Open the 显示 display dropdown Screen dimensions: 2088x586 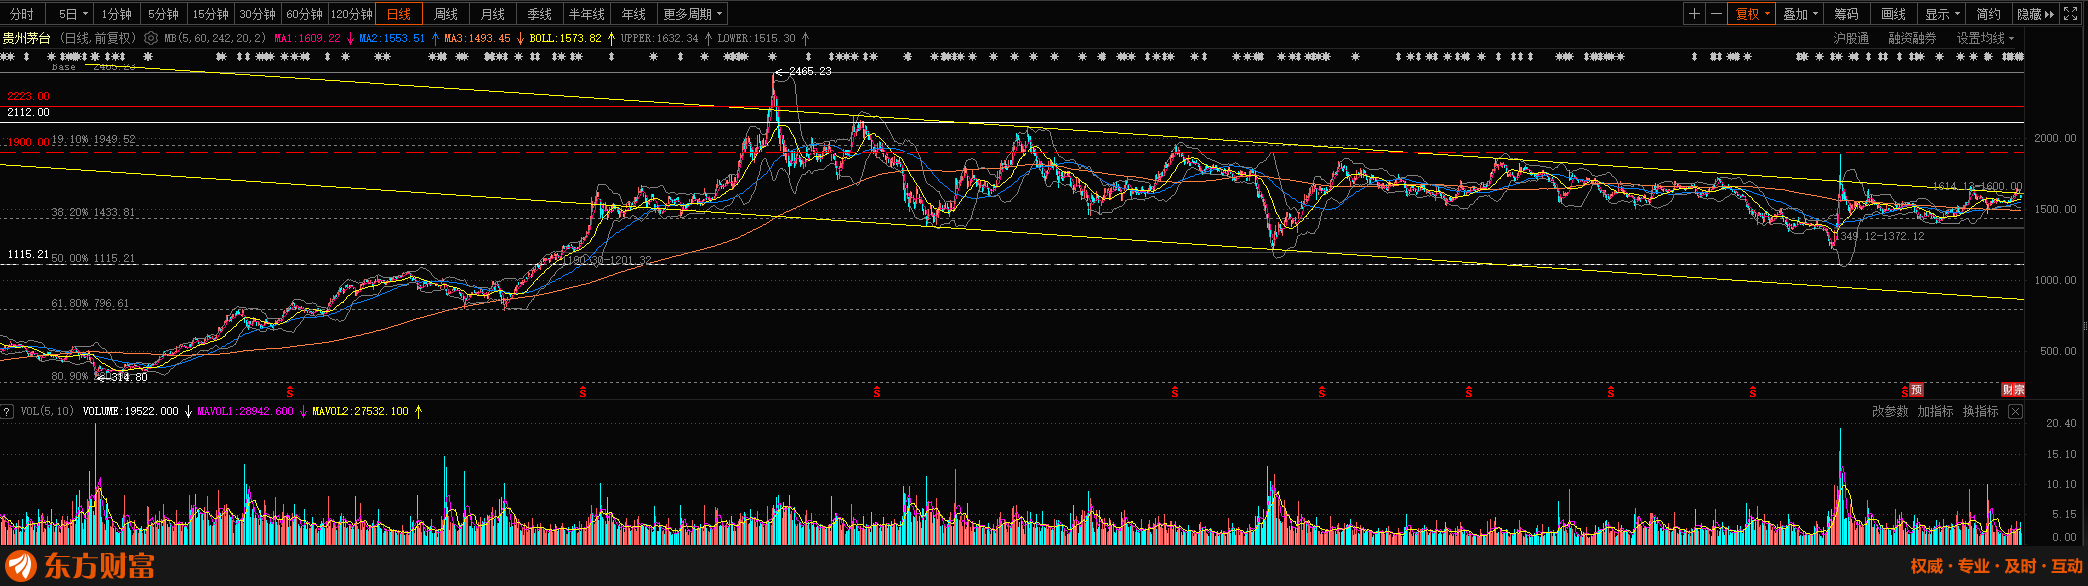1943,14
